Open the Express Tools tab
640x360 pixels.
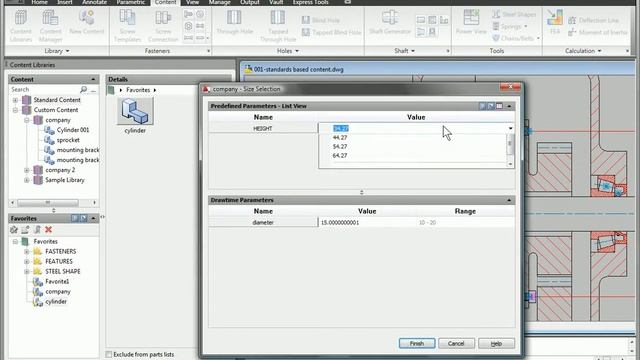pos(310,2)
